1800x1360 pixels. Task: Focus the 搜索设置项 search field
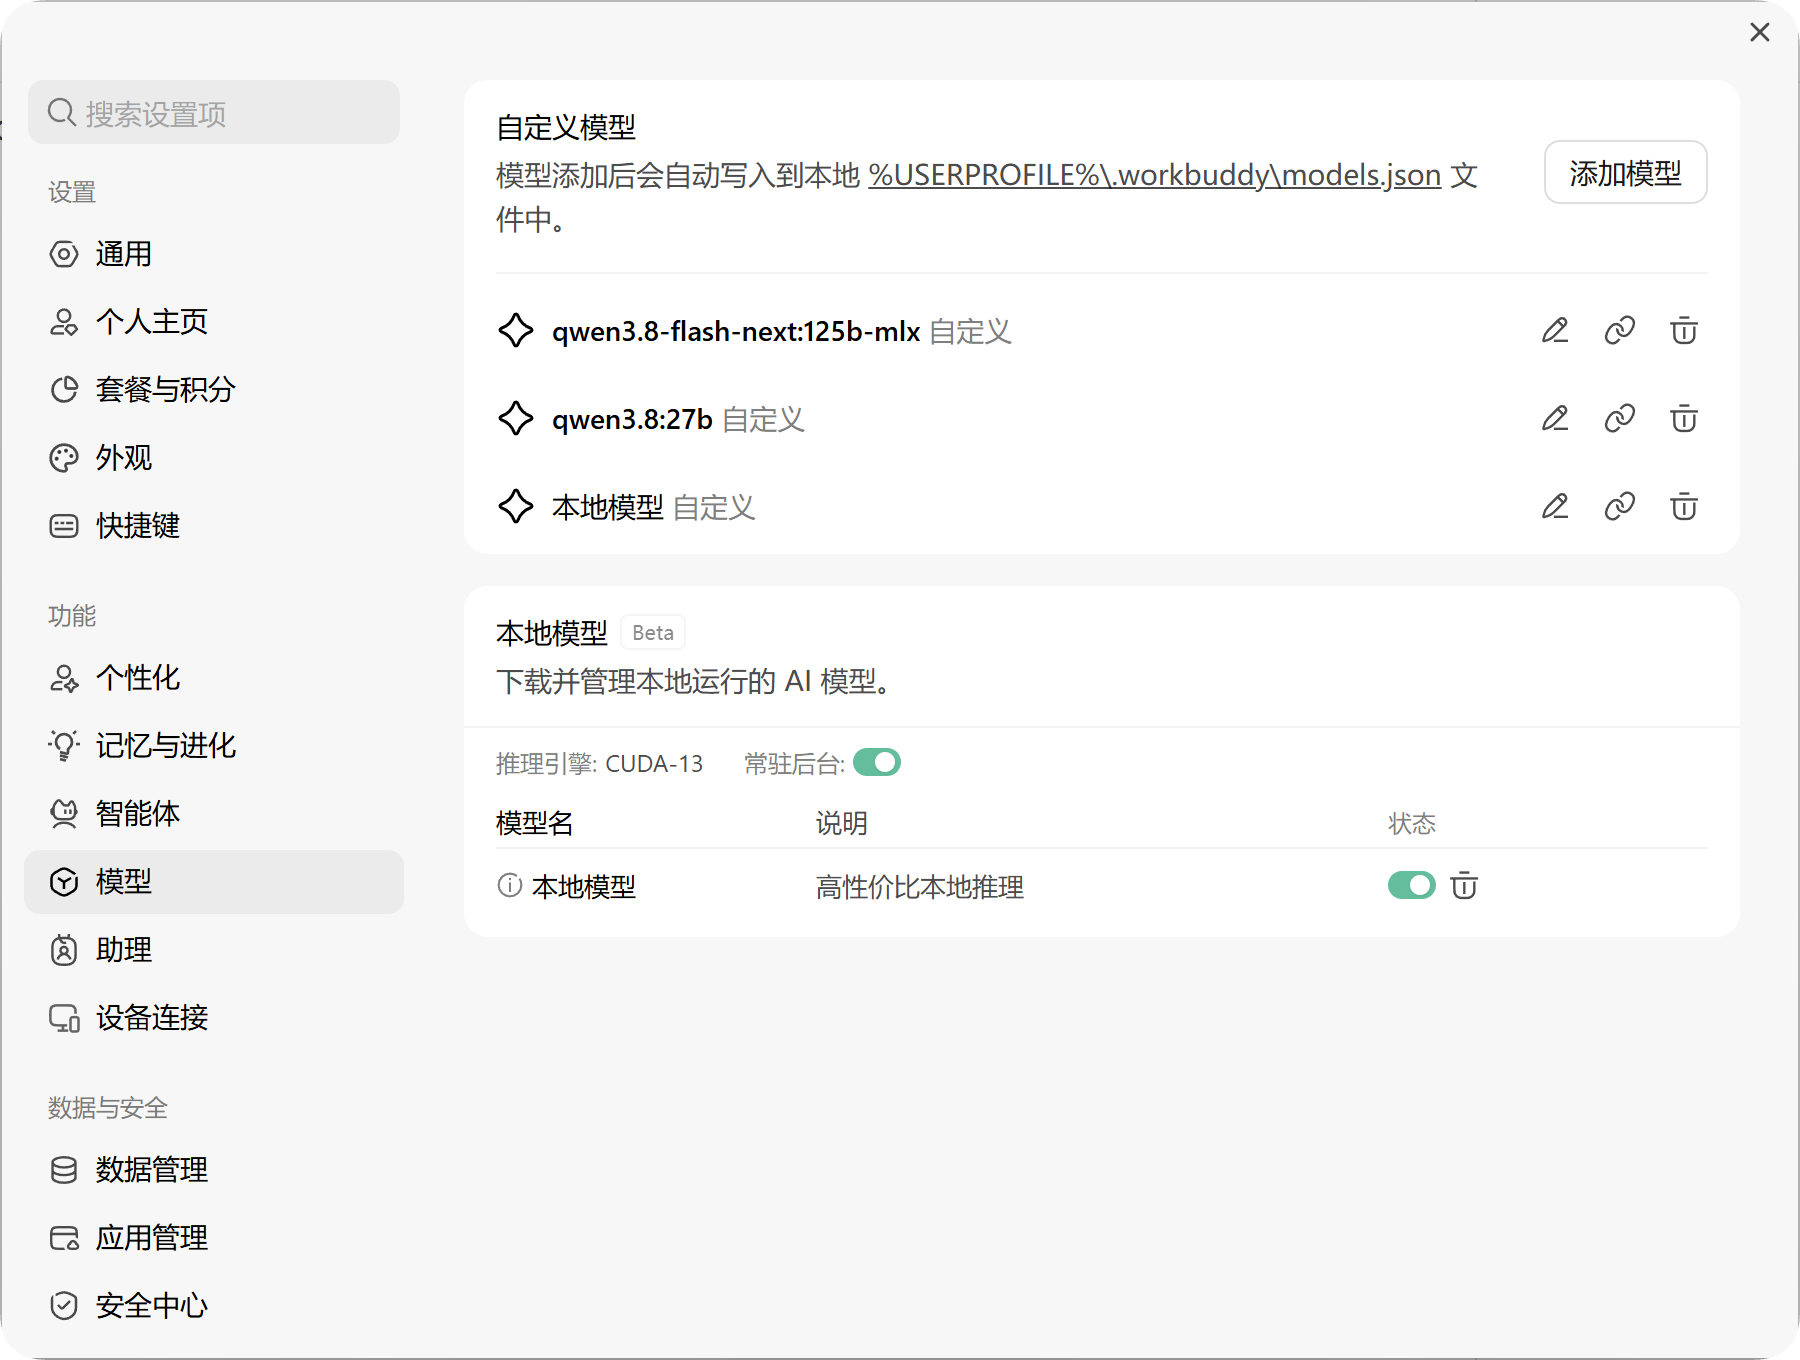pyautogui.click(x=214, y=113)
